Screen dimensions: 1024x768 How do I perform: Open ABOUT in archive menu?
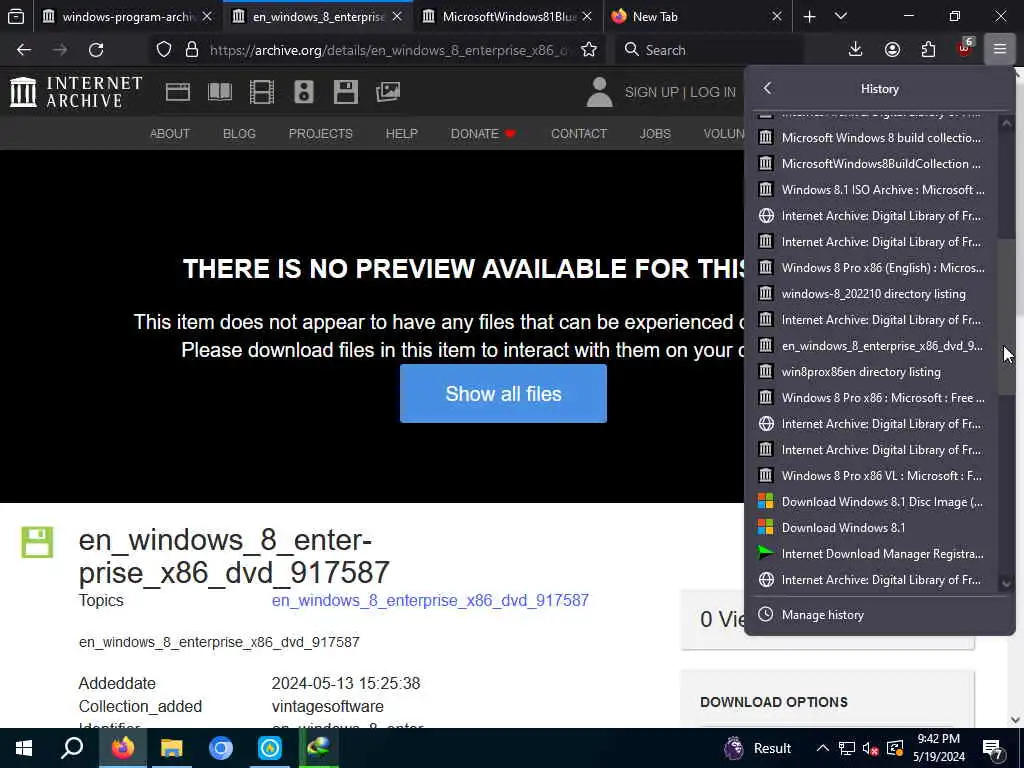point(170,134)
